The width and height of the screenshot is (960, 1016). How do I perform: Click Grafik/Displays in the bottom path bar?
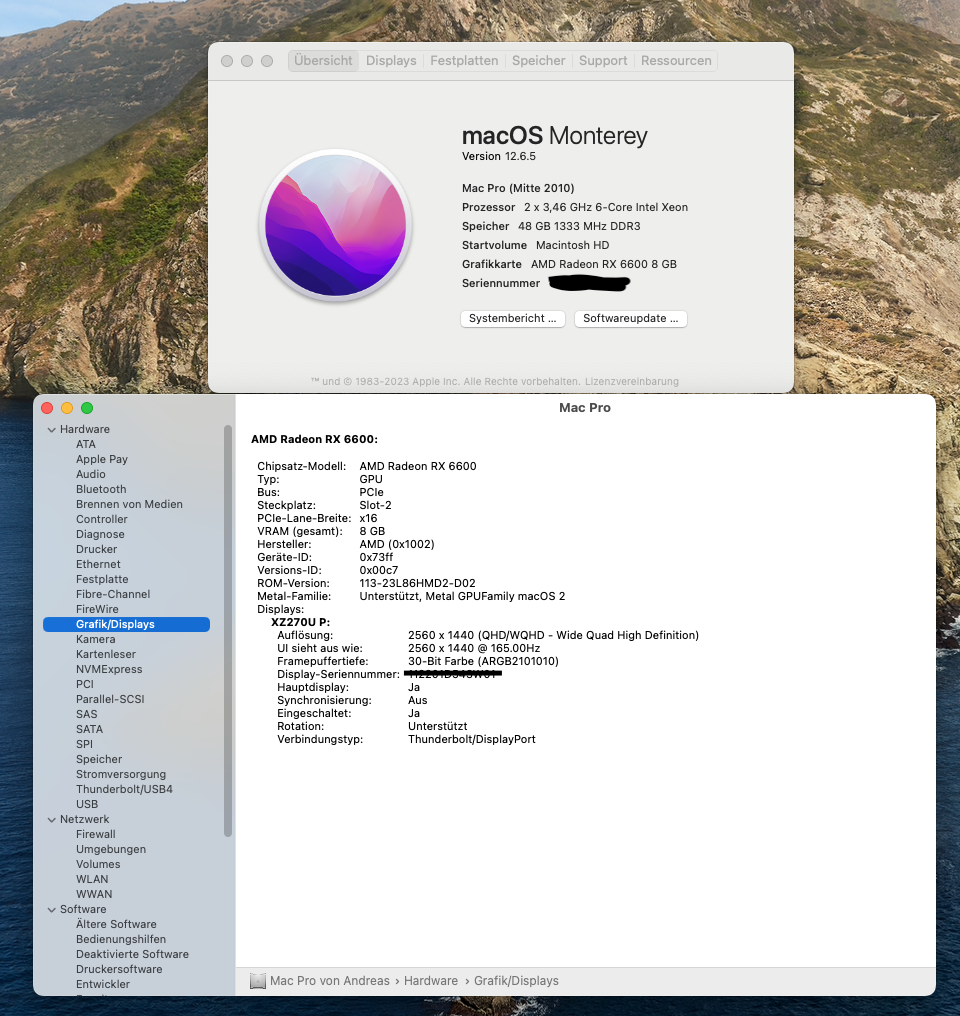pyautogui.click(x=516, y=981)
